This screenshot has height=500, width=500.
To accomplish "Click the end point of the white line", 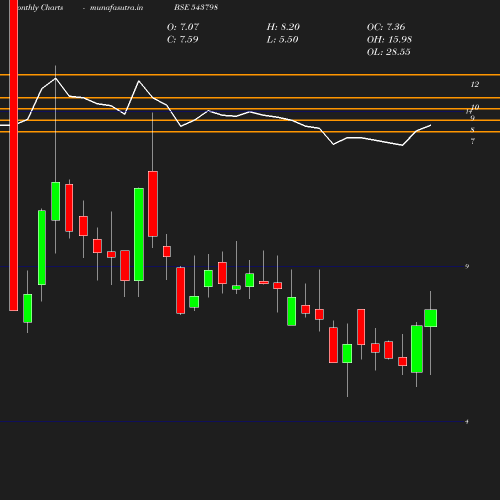I will click(x=431, y=125).
